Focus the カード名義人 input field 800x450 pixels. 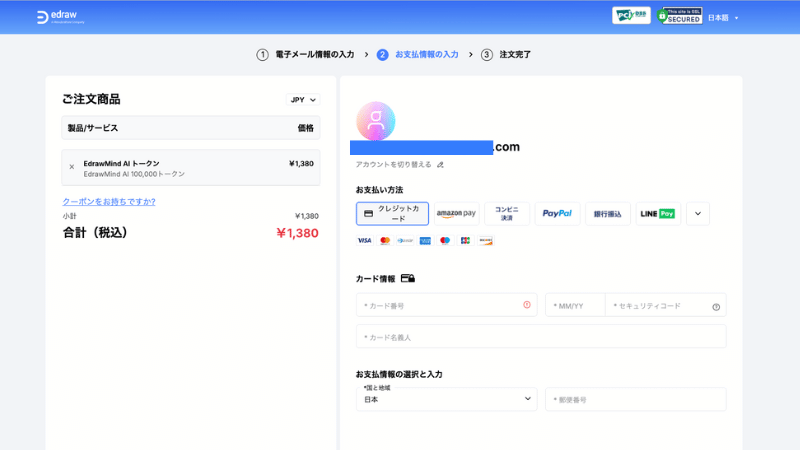[541, 337]
